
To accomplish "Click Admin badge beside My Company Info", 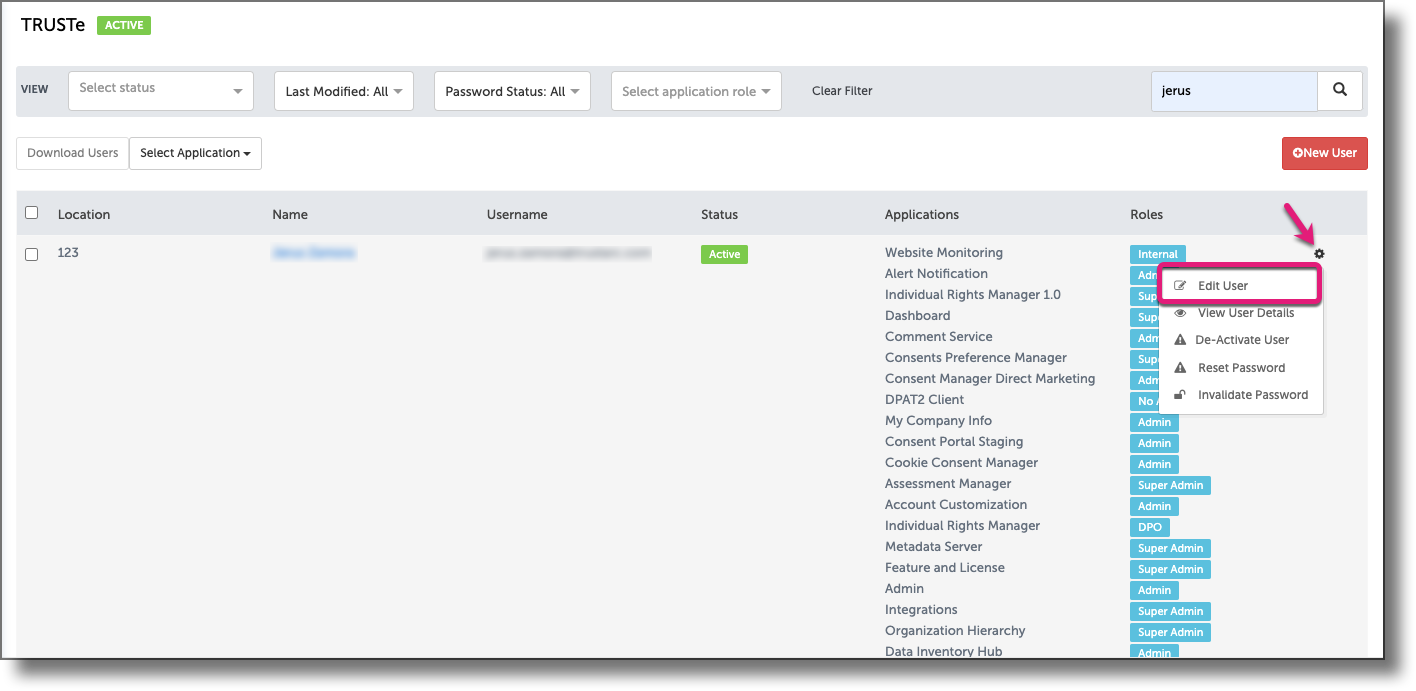I will [x=1154, y=422].
